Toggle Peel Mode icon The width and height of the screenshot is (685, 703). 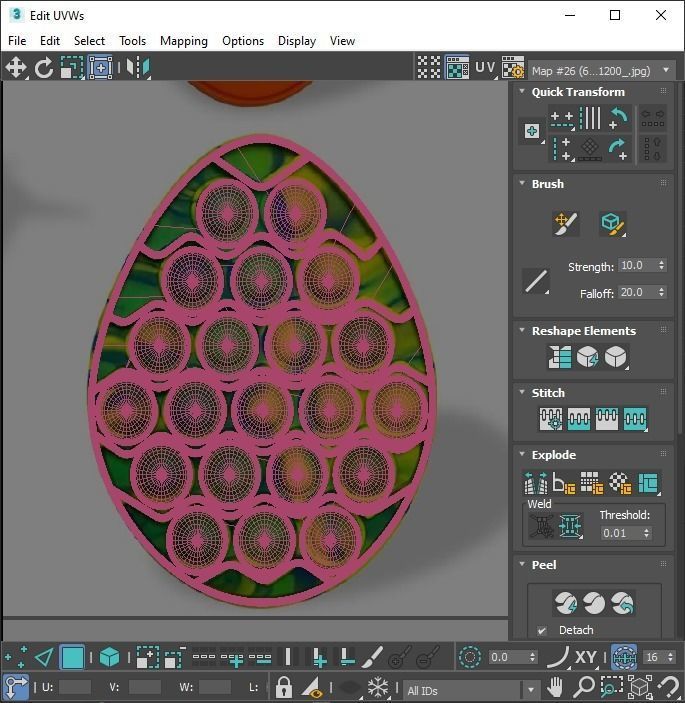tap(594, 603)
